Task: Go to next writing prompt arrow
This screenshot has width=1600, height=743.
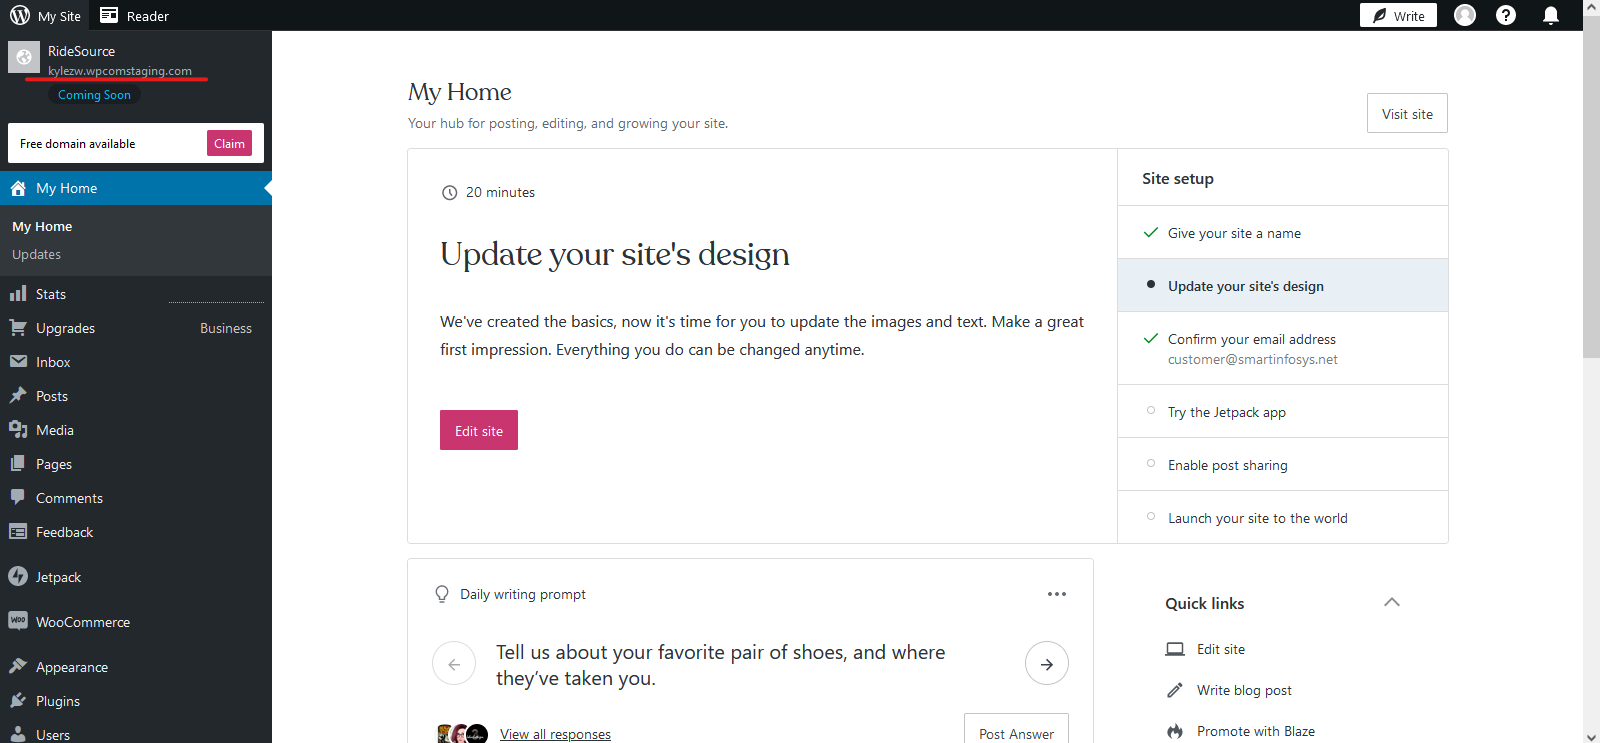Action: (x=1047, y=664)
